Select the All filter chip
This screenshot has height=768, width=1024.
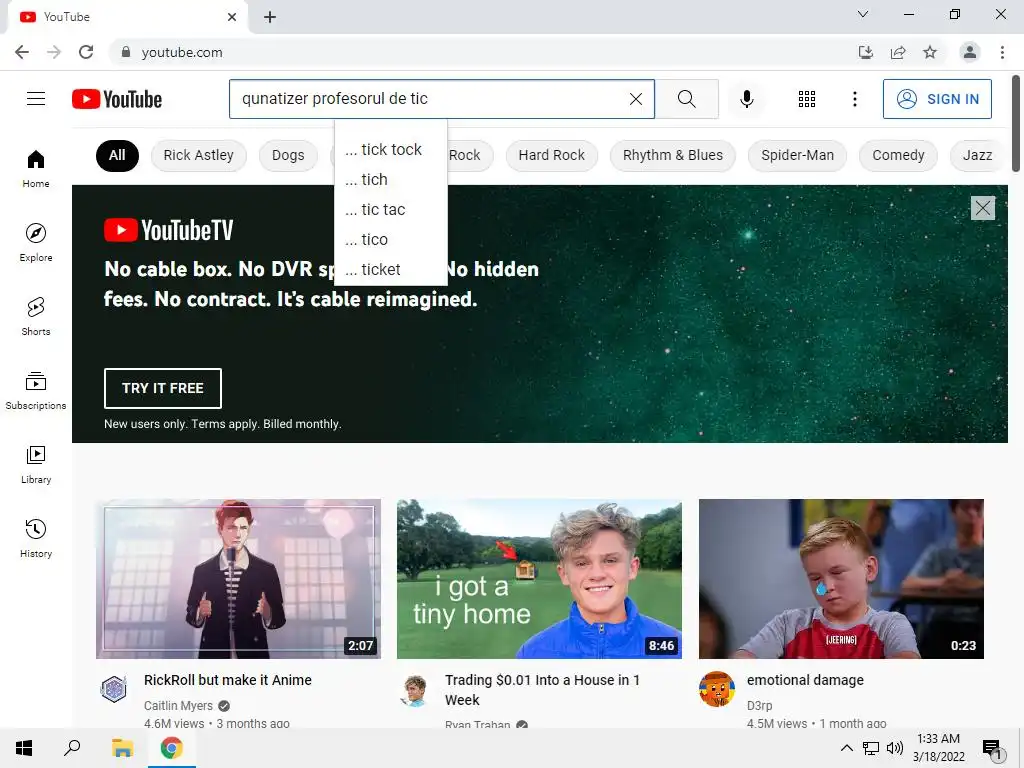[117, 155]
